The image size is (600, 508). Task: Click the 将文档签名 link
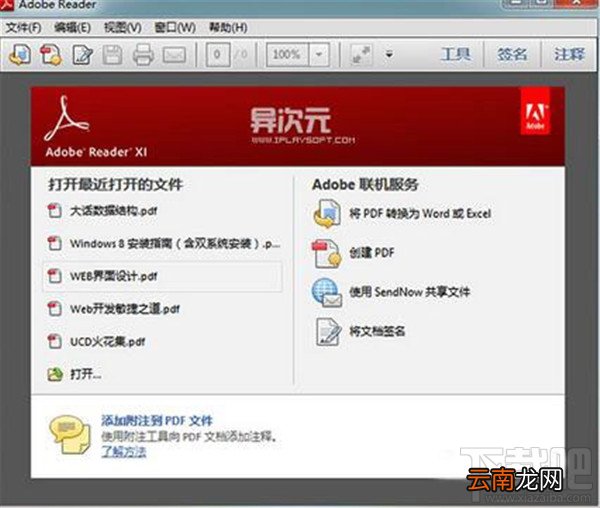(377, 331)
